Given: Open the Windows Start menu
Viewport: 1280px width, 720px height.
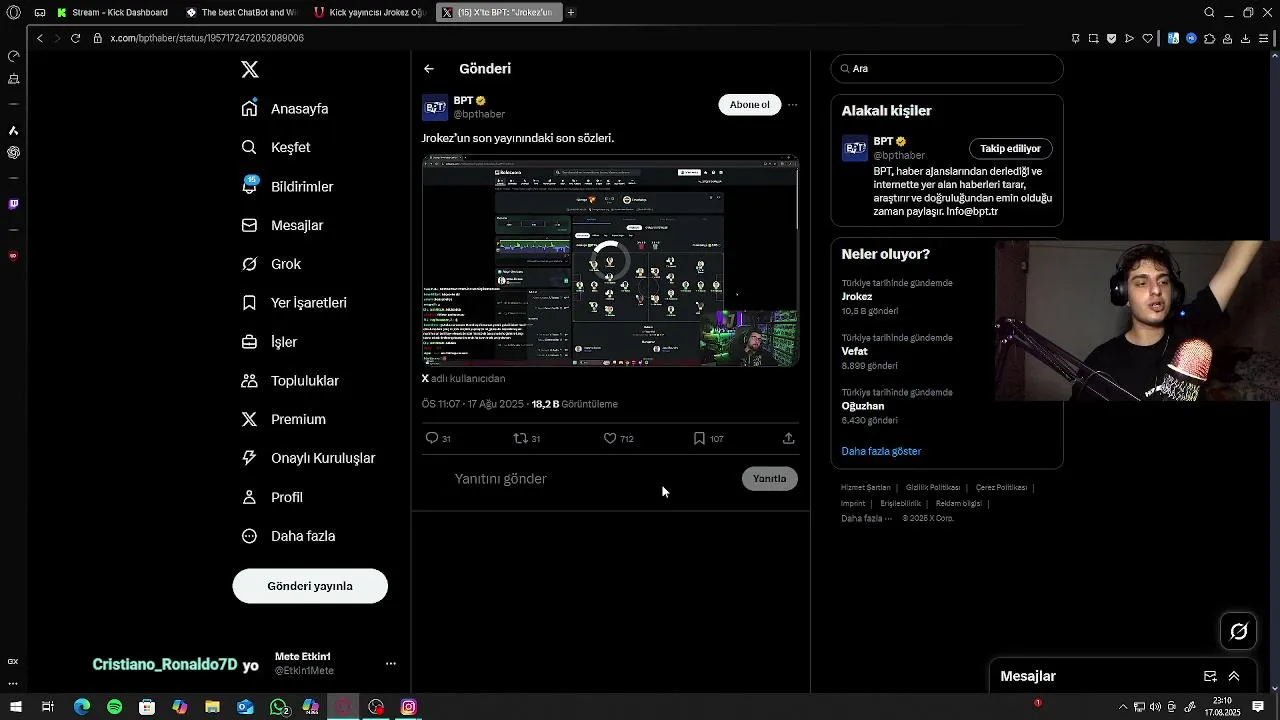Looking at the screenshot, I should [x=15, y=707].
